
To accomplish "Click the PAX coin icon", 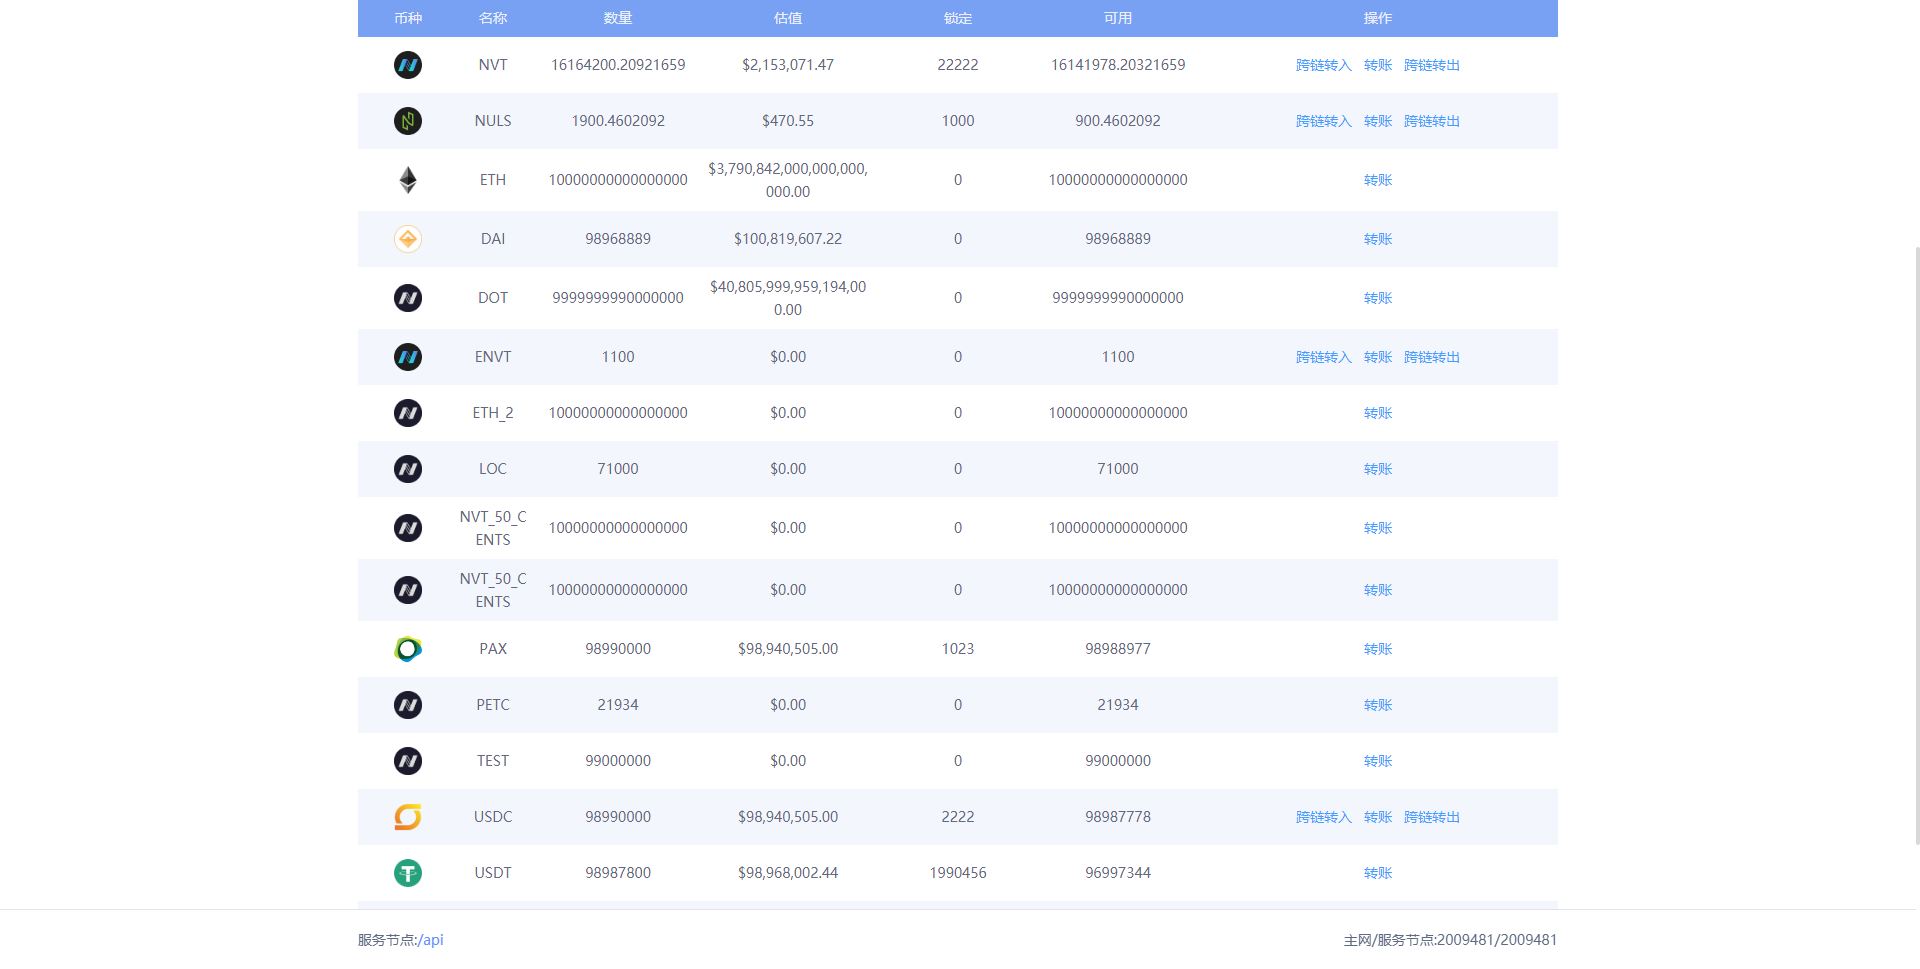I will pyautogui.click(x=408, y=649).
